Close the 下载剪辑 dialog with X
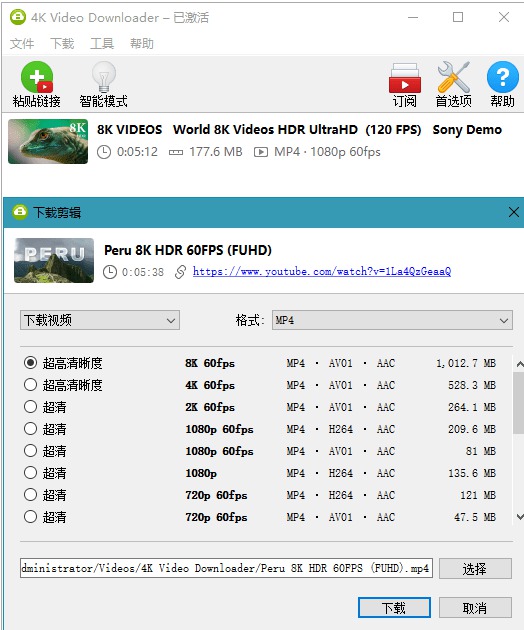The width and height of the screenshot is (524, 630). pos(513,212)
